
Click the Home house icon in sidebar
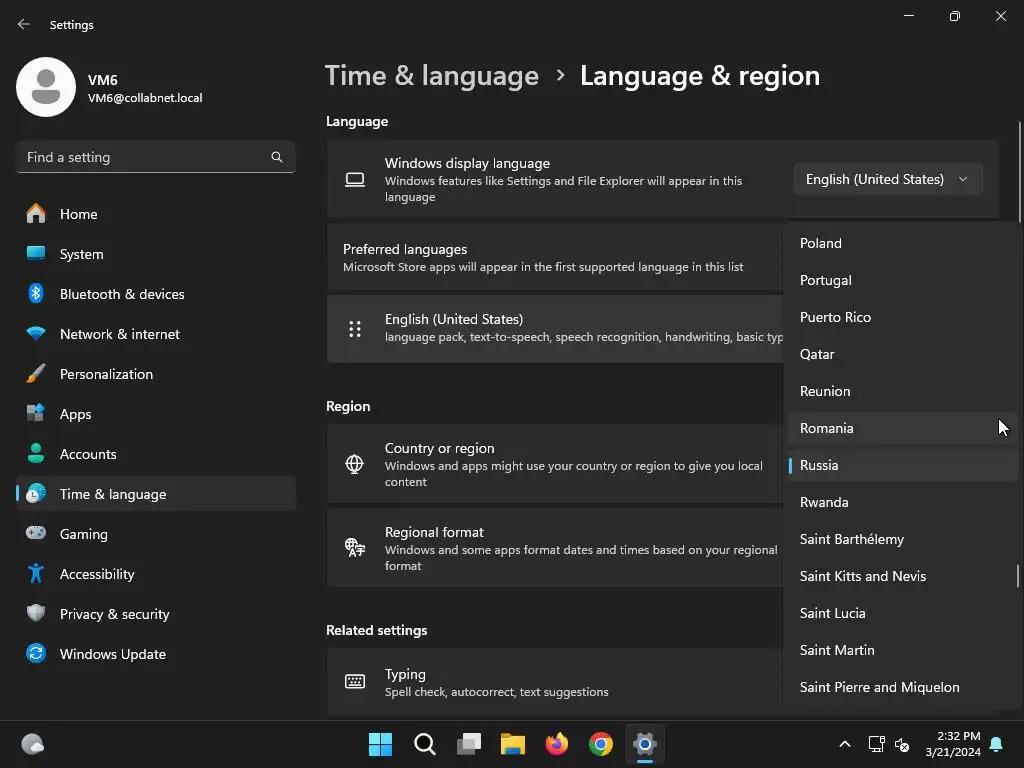pyautogui.click(x=36, y=214)
